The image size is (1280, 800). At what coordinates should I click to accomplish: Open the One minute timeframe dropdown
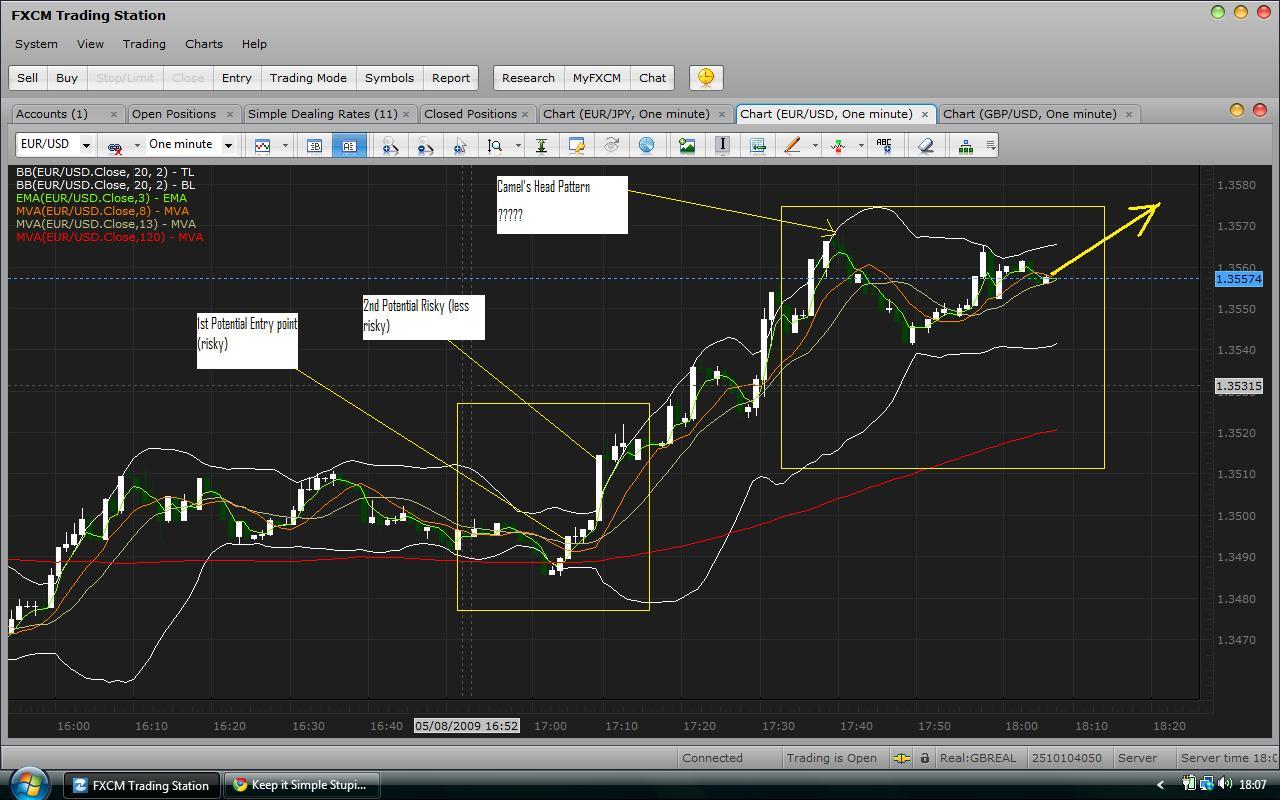228,145
